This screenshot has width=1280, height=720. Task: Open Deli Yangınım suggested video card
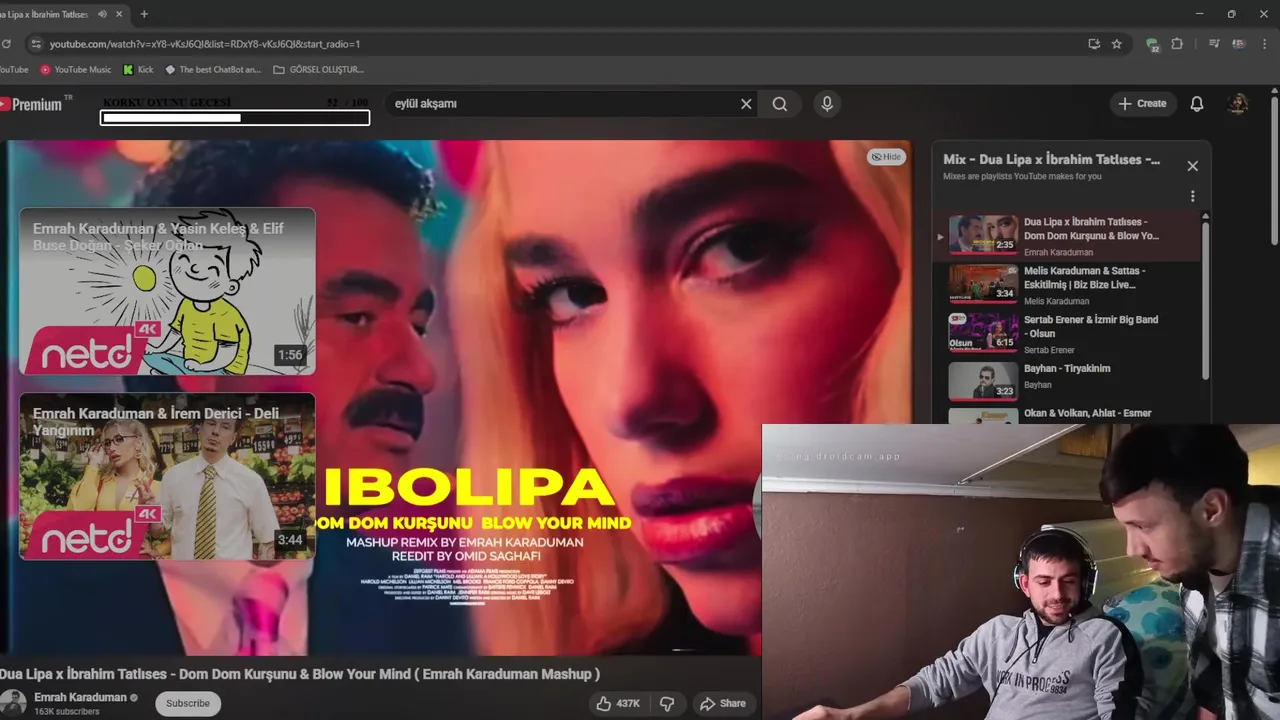167,476
